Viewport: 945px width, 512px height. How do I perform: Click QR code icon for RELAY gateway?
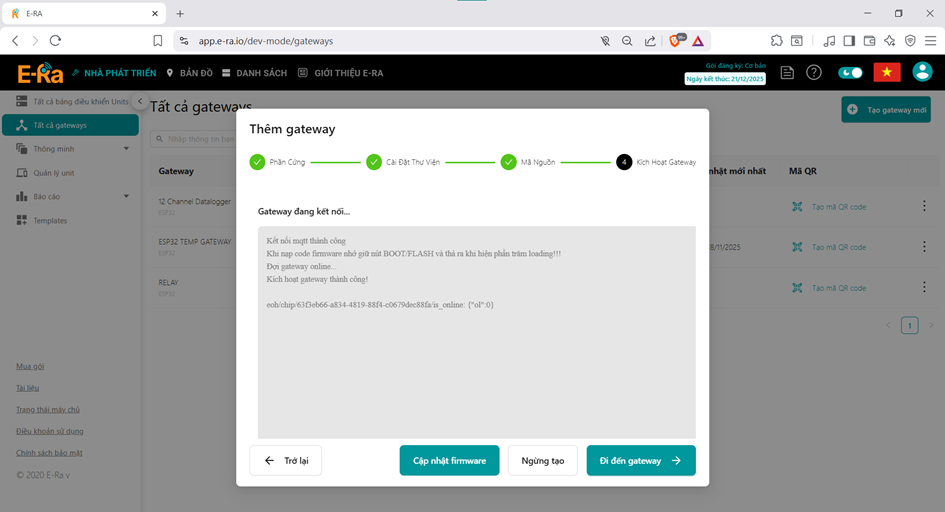797,287
